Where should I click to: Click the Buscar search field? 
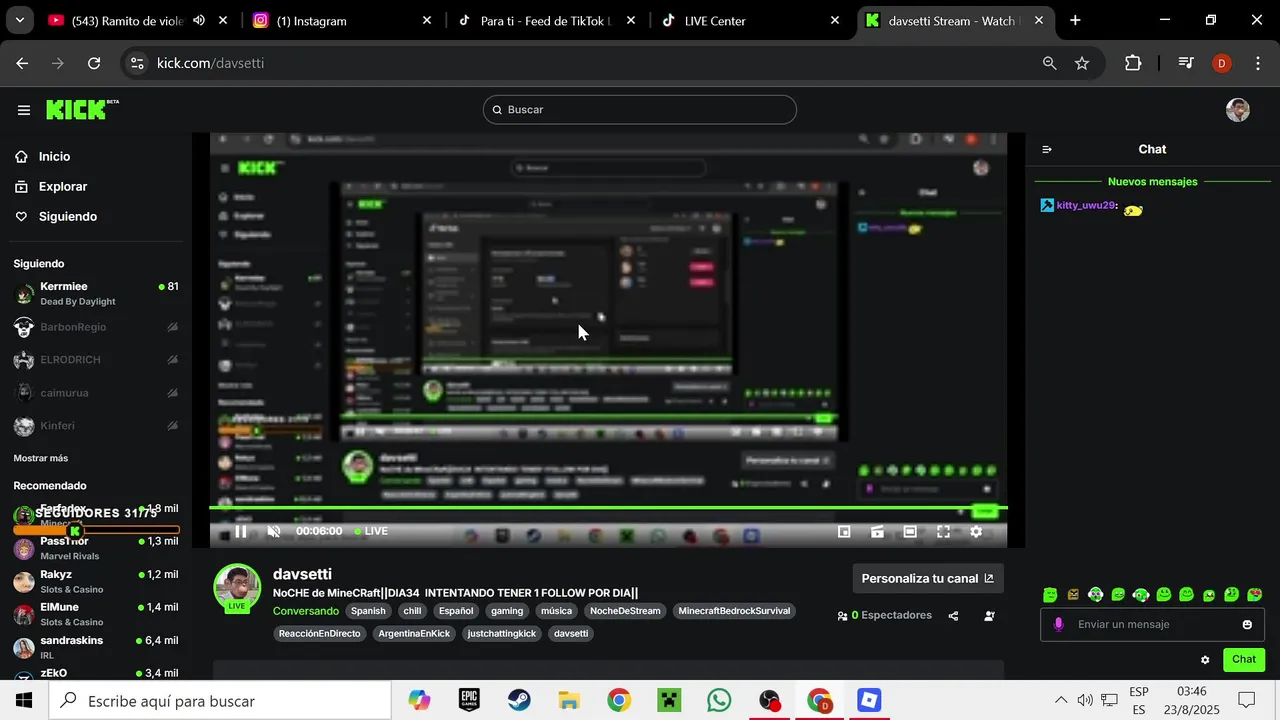(640, 110)
